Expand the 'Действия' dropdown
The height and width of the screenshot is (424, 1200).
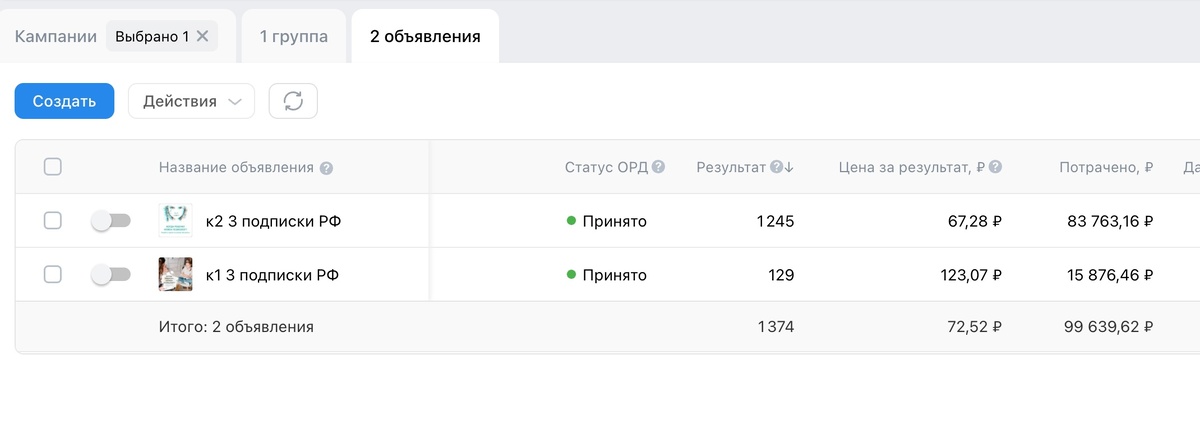191,101
